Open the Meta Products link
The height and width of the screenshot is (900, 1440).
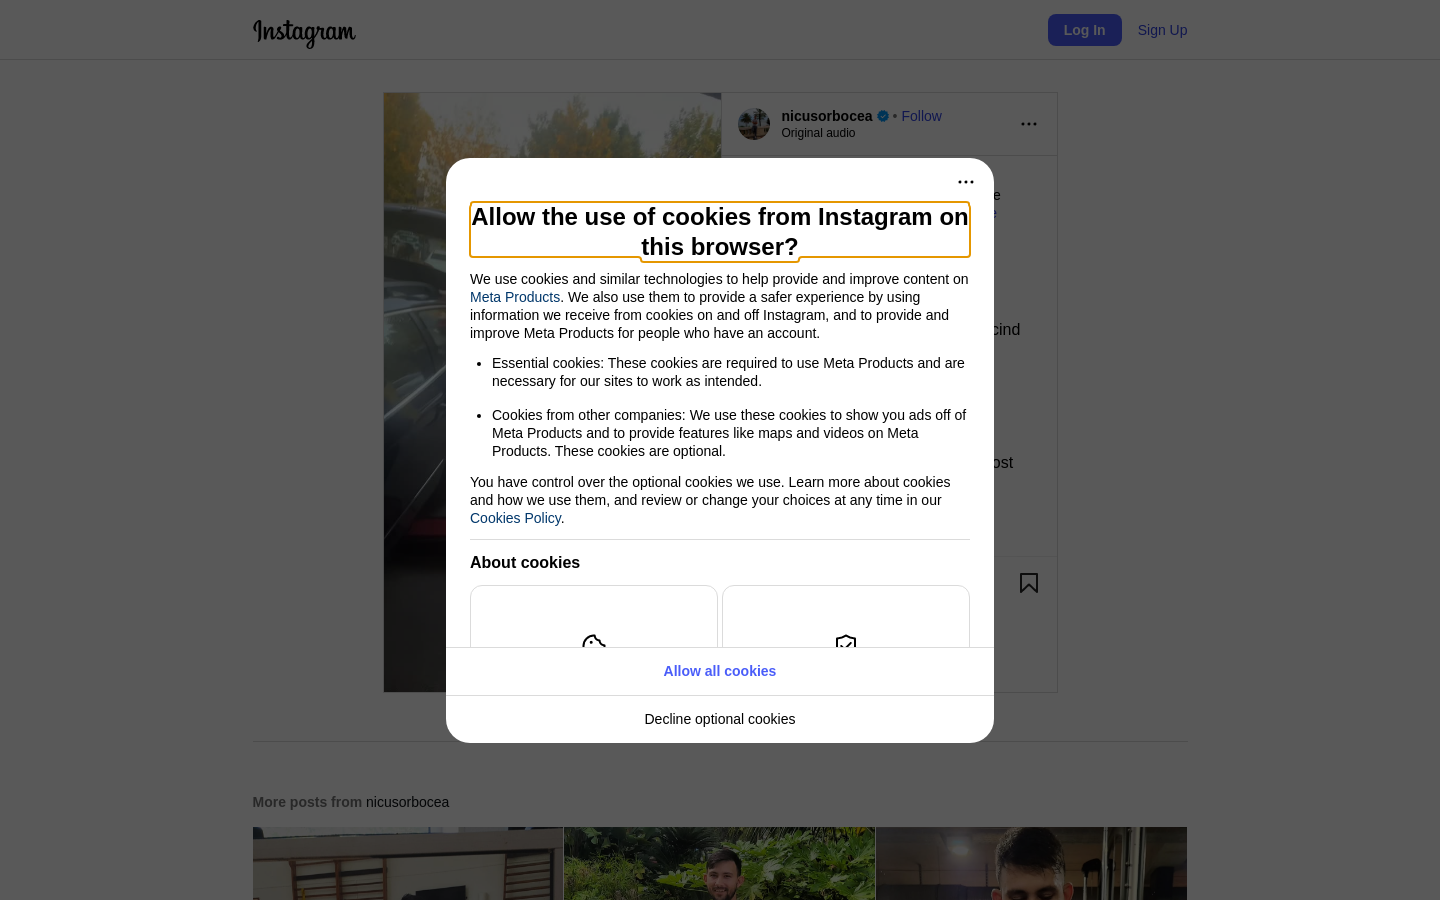coord(515,297)
